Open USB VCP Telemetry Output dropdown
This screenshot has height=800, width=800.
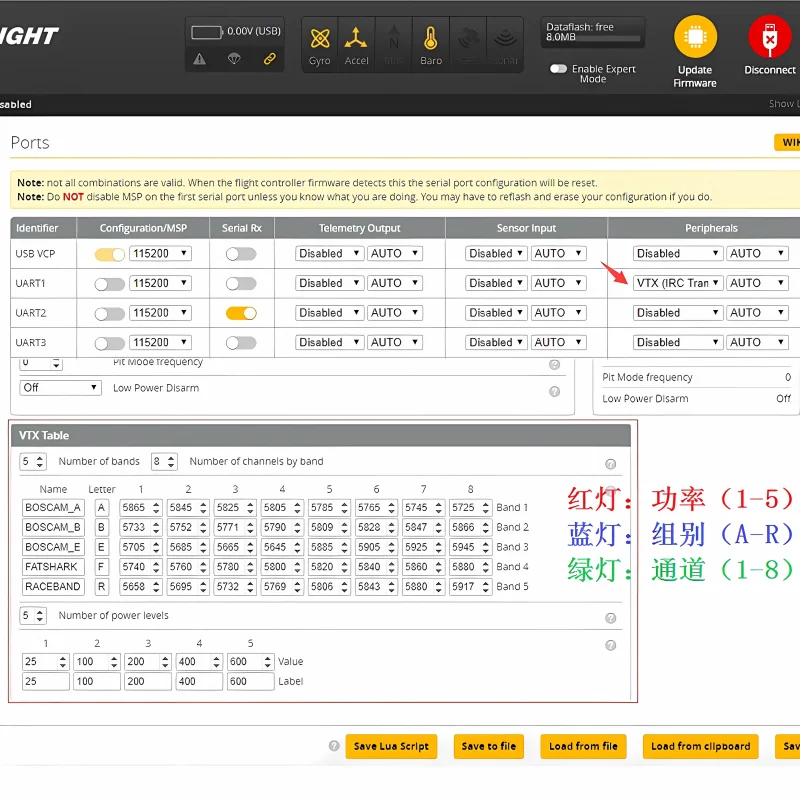coord(330,254)
